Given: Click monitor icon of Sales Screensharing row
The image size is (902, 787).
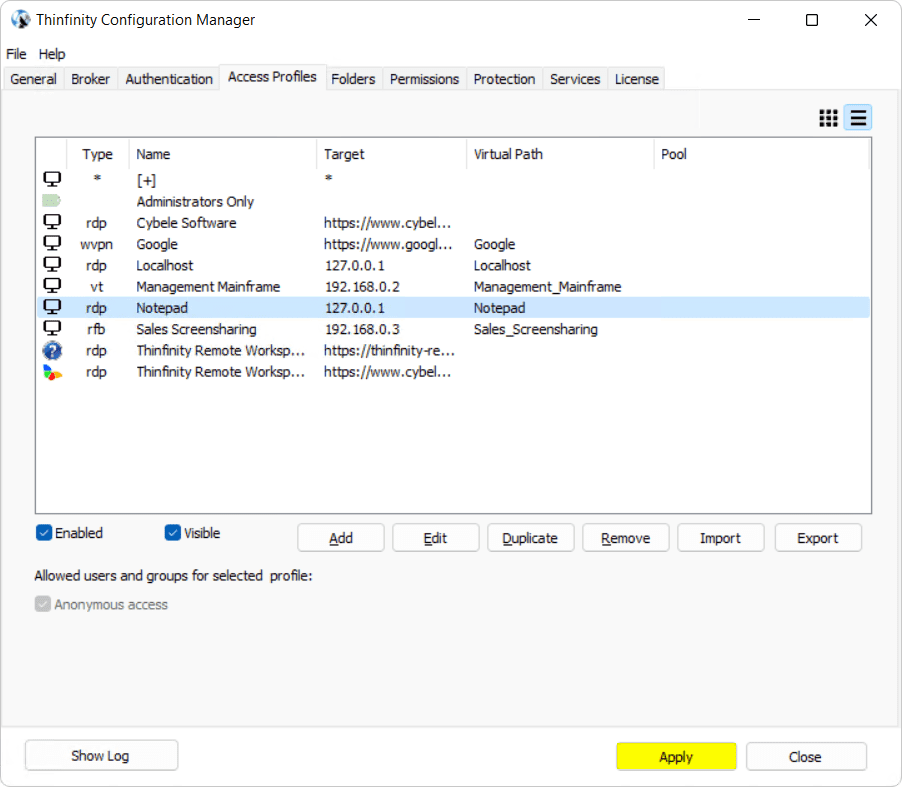Looking at the screenshot, I should pos(52,328).
